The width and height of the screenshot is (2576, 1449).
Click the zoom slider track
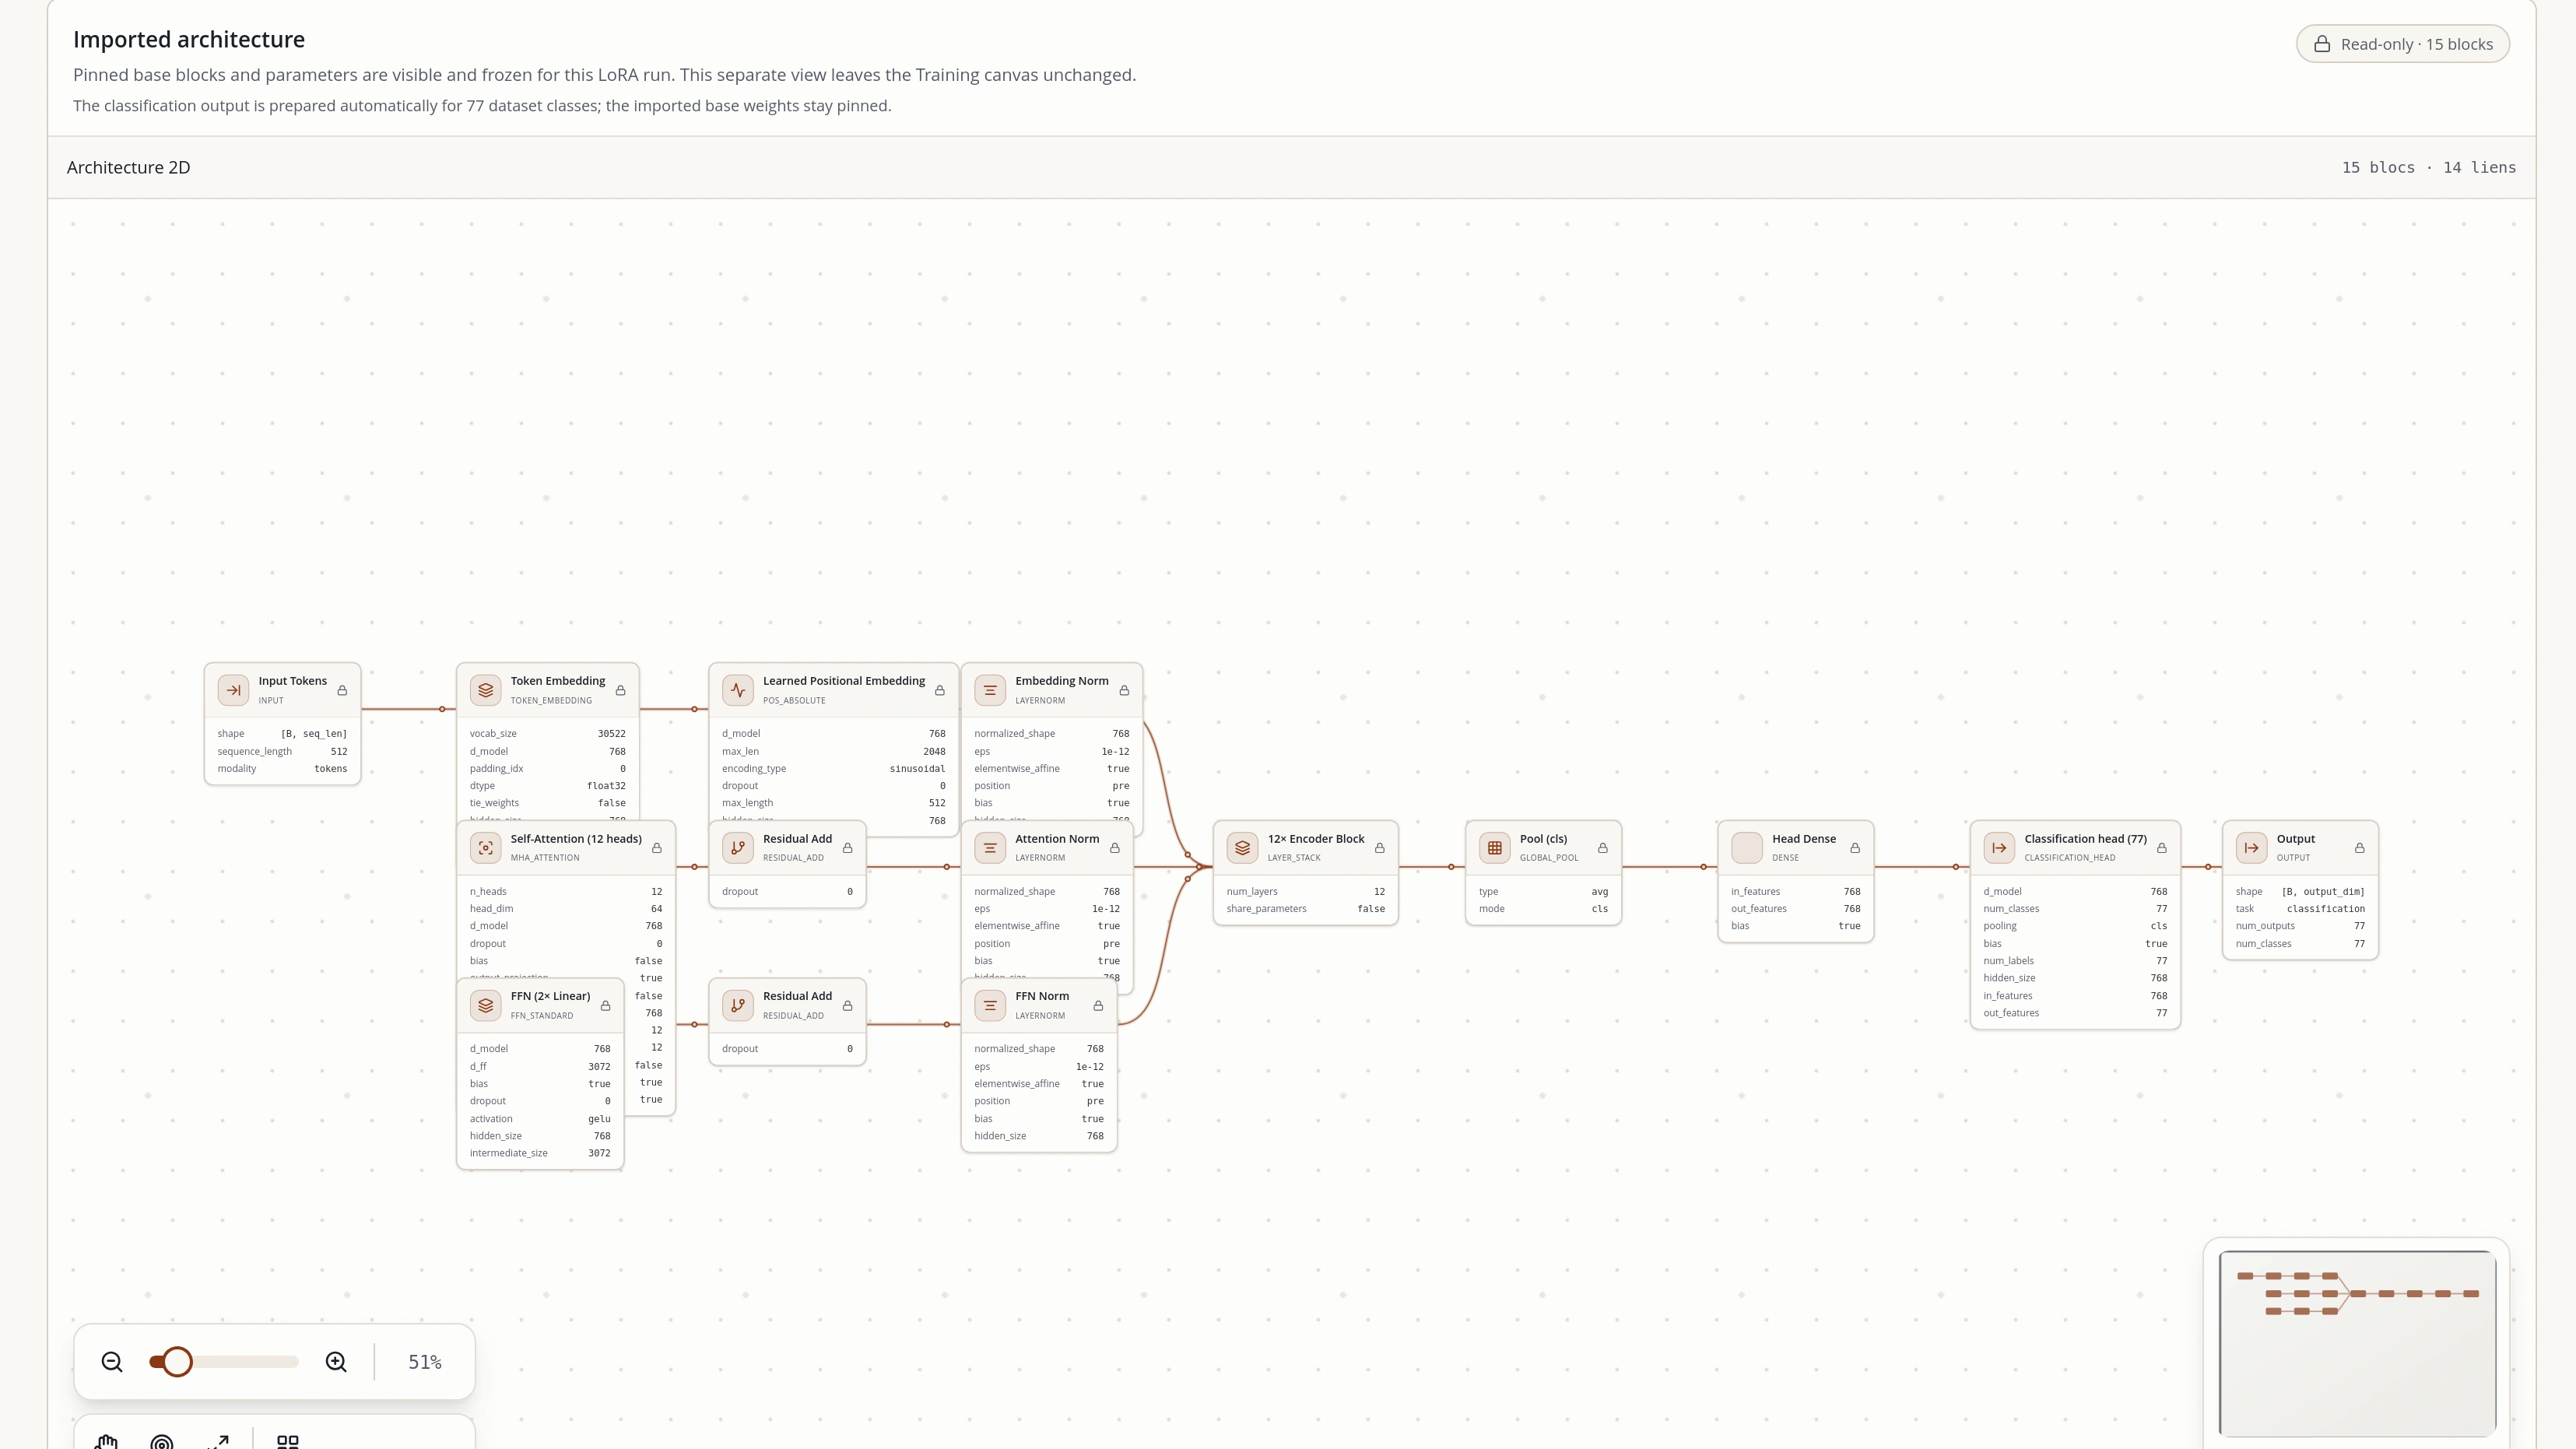tap(224, 1362)
